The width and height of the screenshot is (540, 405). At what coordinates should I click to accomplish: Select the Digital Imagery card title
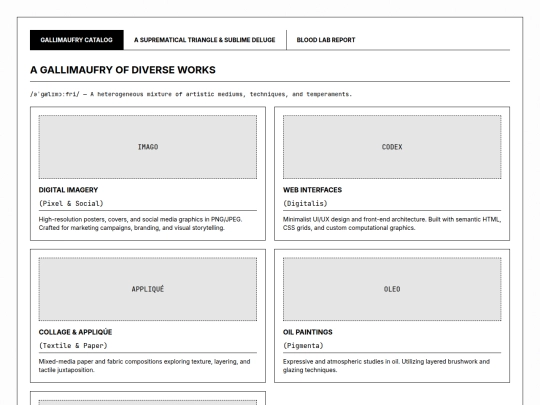pos(68,190)
